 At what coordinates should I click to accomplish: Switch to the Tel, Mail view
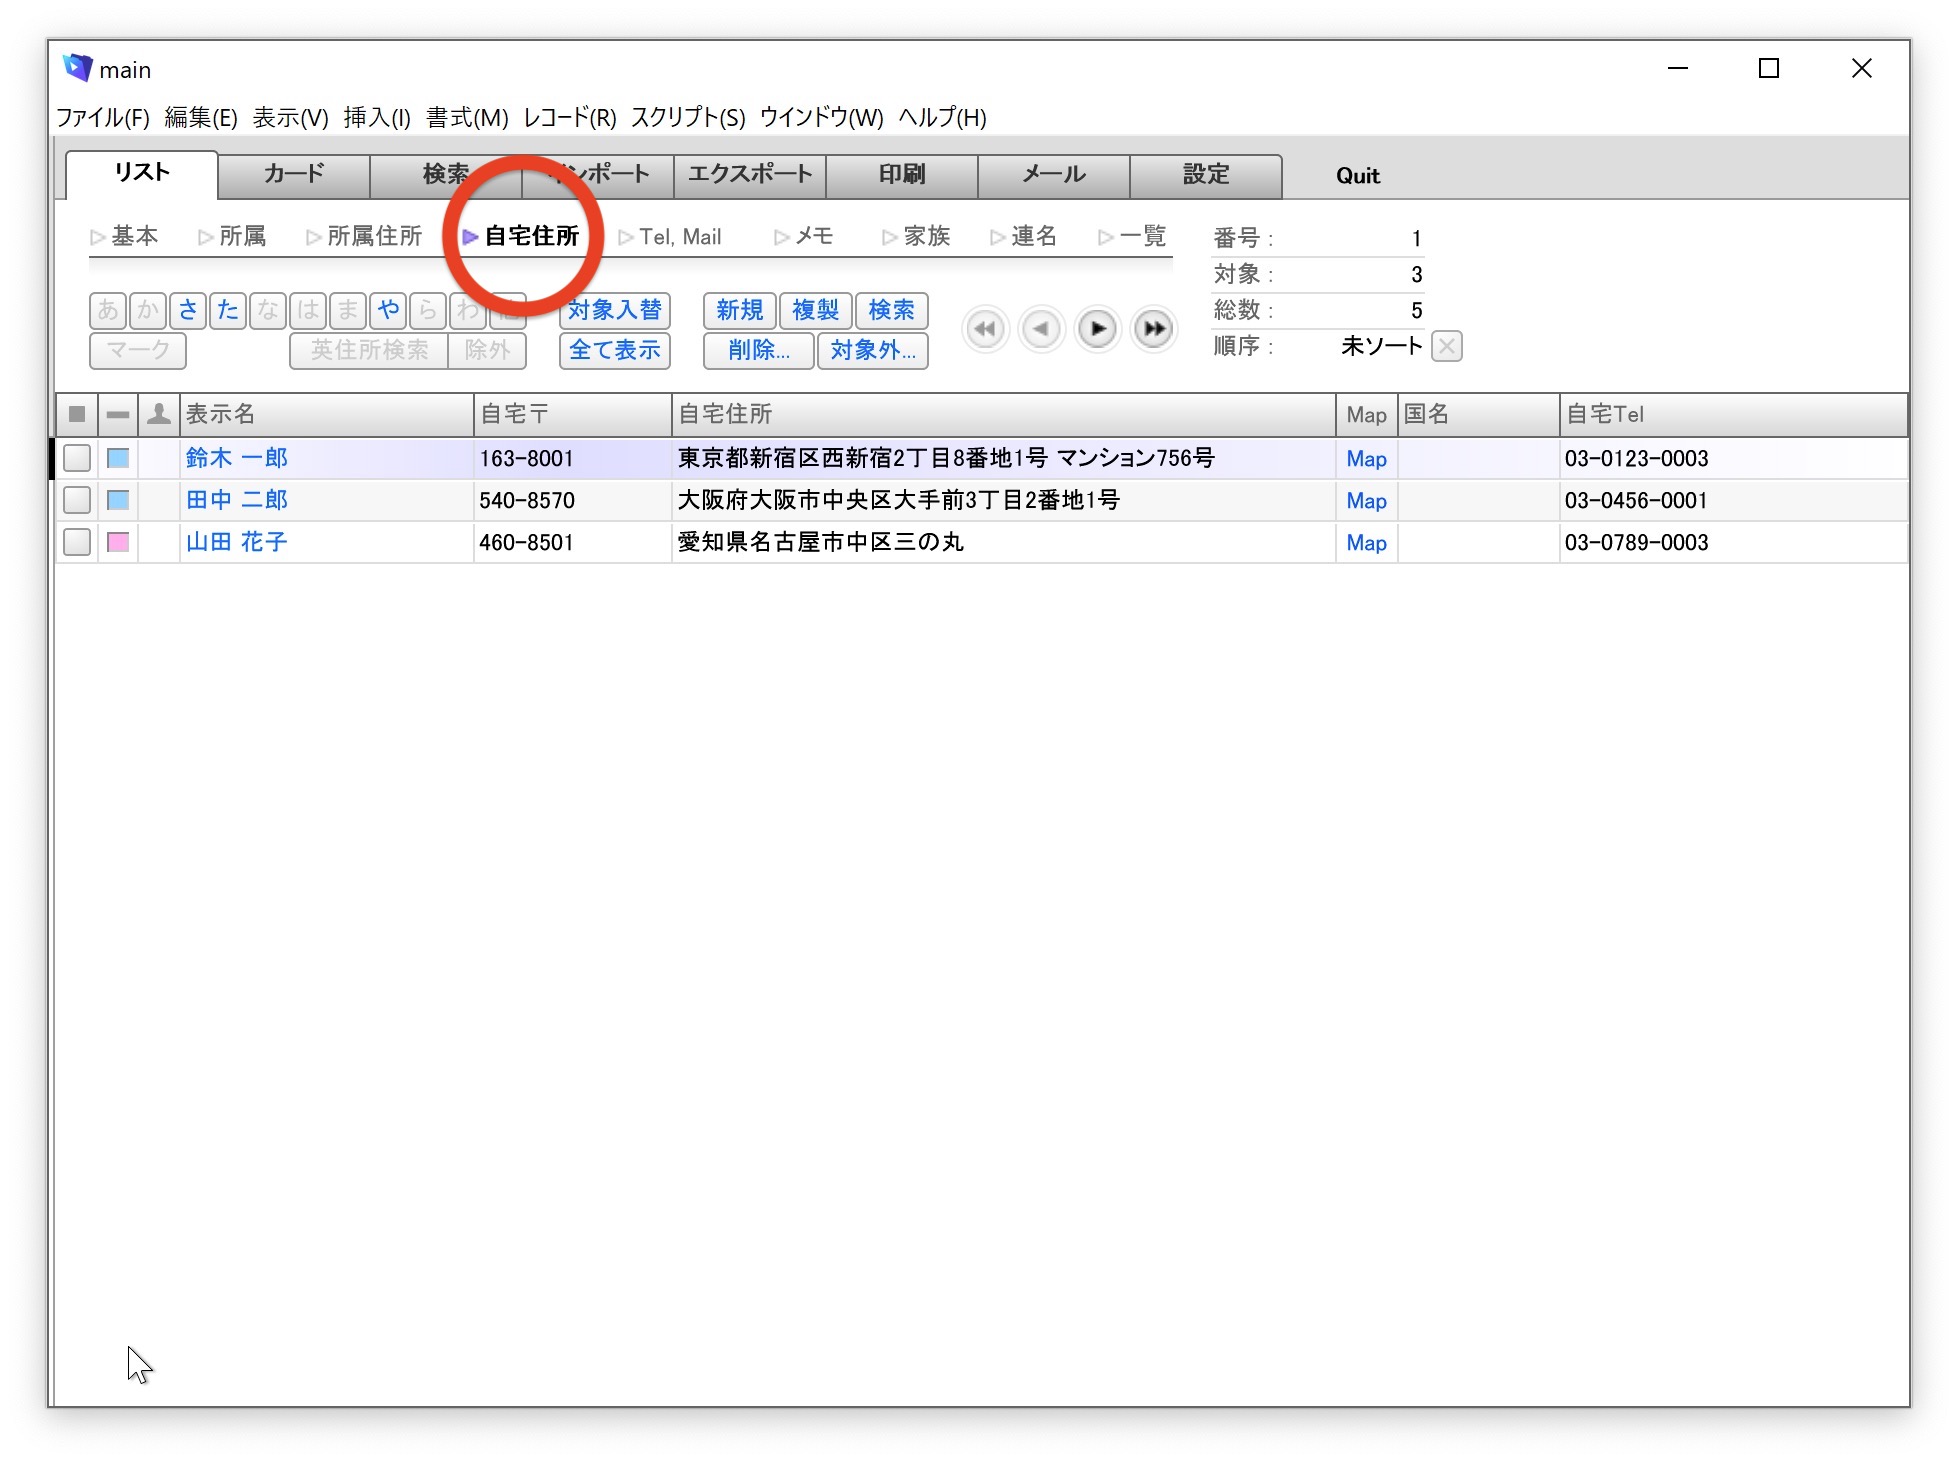pyautogui.click(x=670, y=237)
